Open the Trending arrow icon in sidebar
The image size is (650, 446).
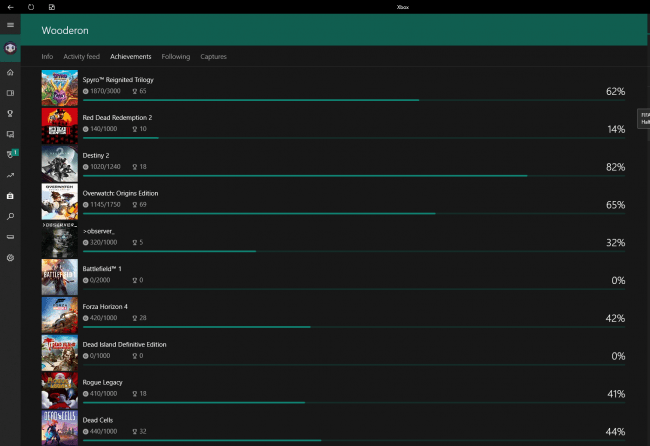pos(10,175)
